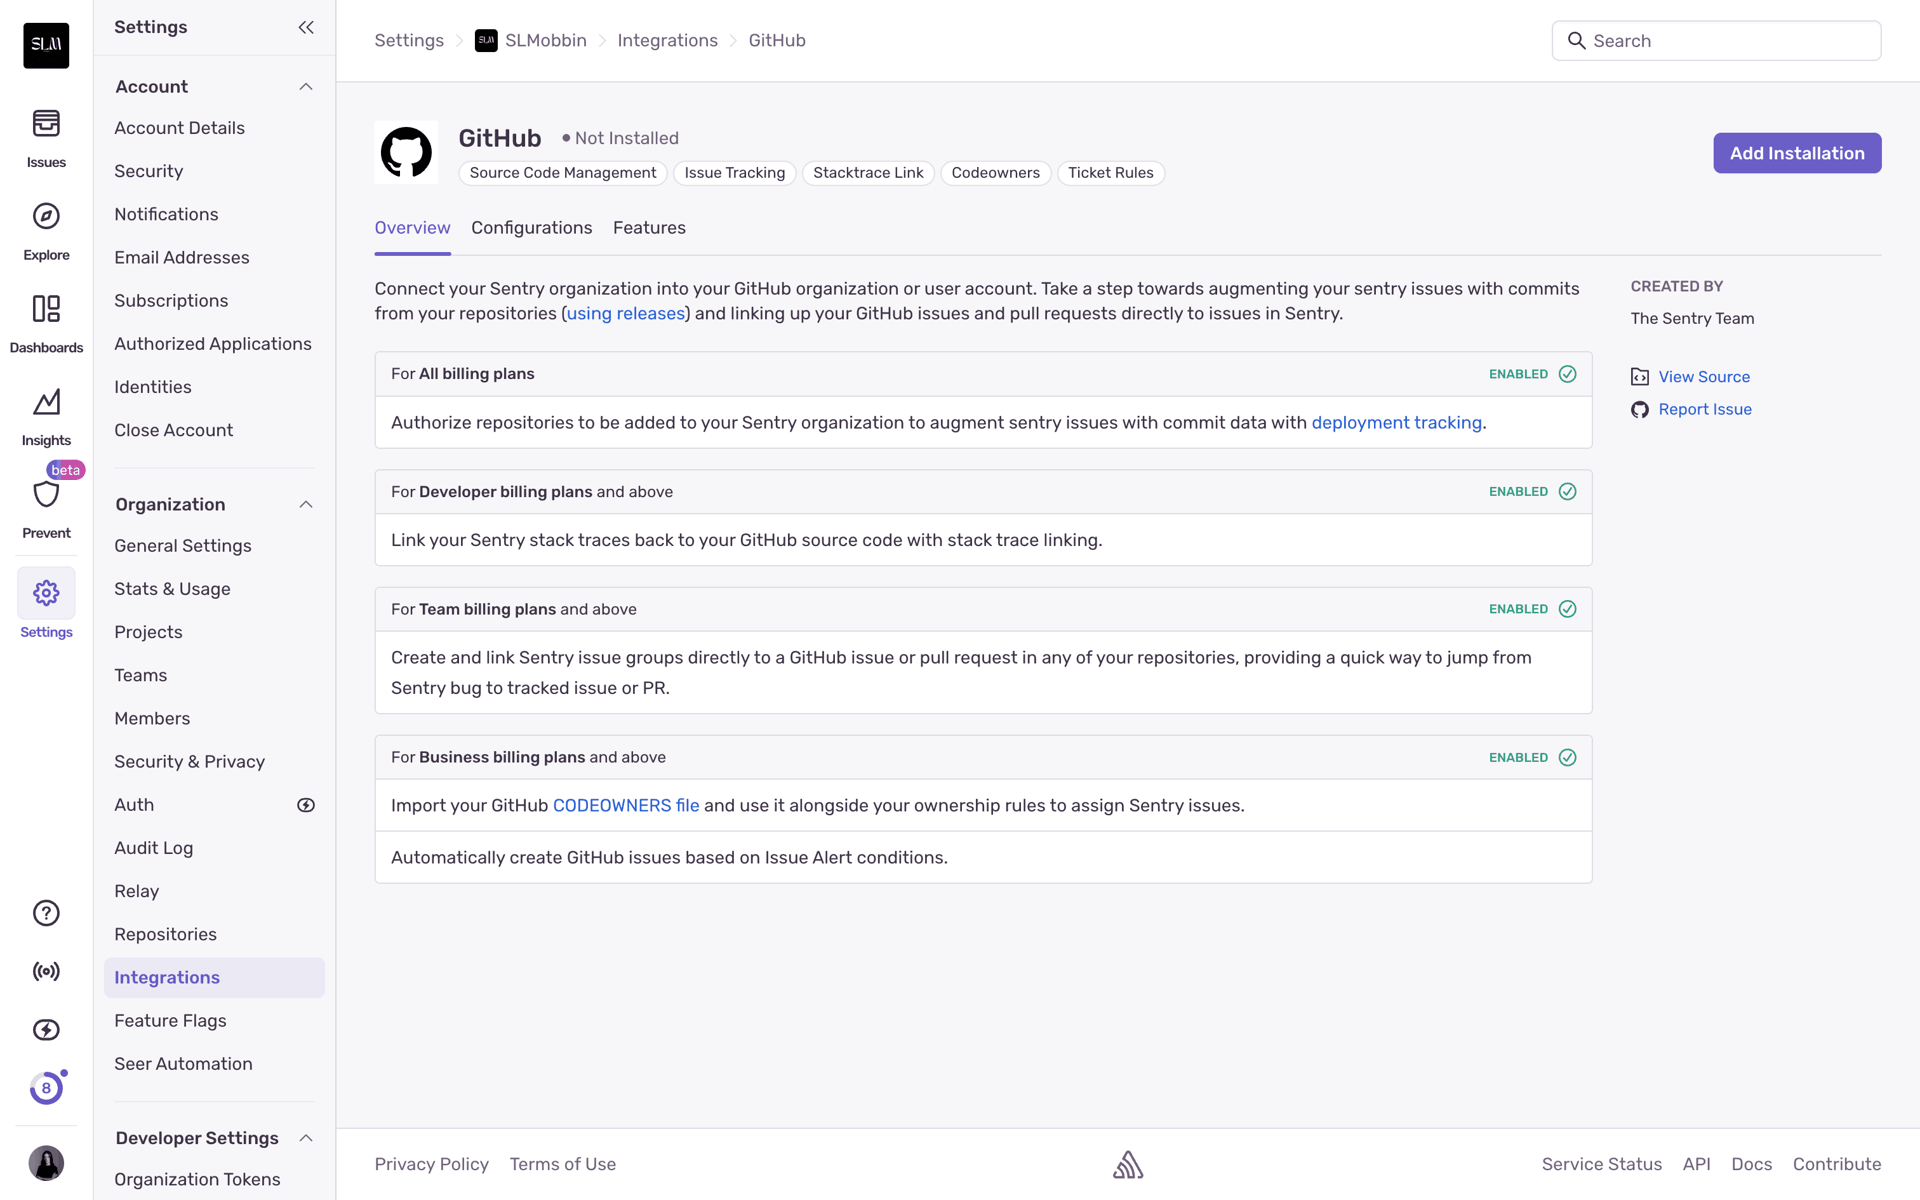Image resolution: width=1920 pixels, height=1200 pixels.
Task: Open the CODEOWNERS file link
Action: [x=626, y=806]
